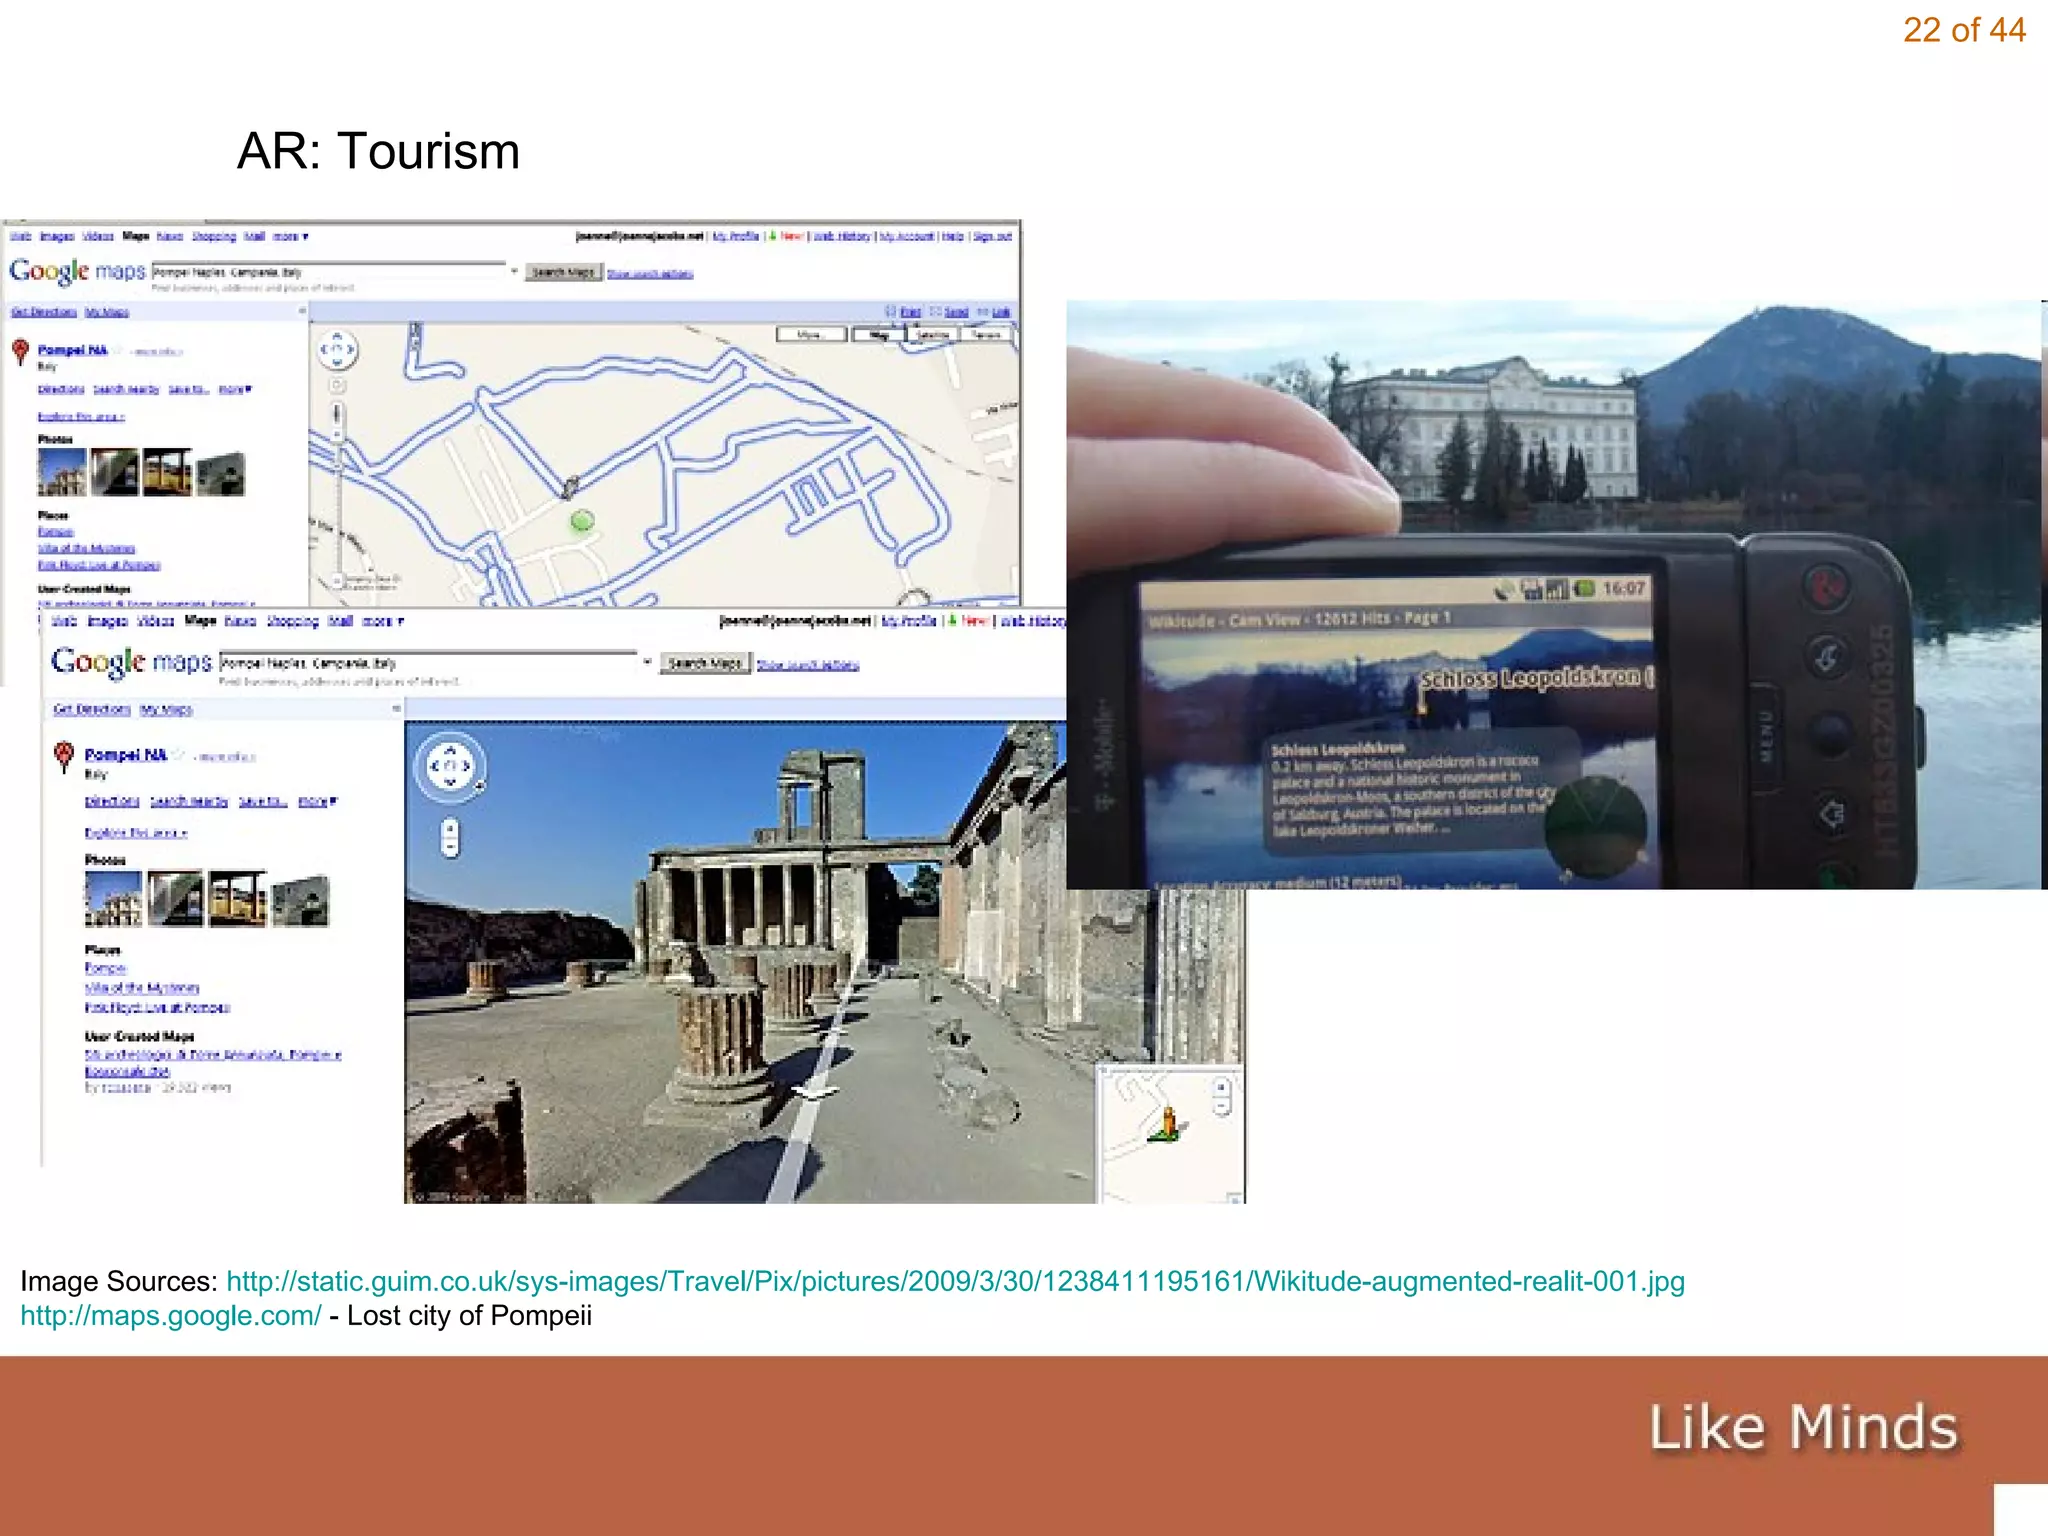Click the search field in Street View screenshot
This screenshot has height=1536, width=2048.
[428, 662]
